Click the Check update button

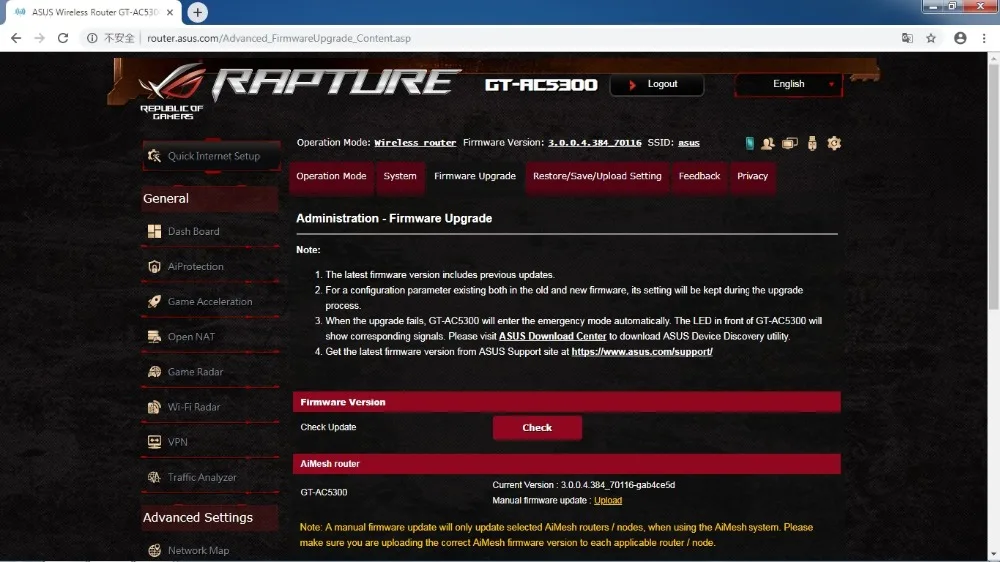tap(537, 428)
